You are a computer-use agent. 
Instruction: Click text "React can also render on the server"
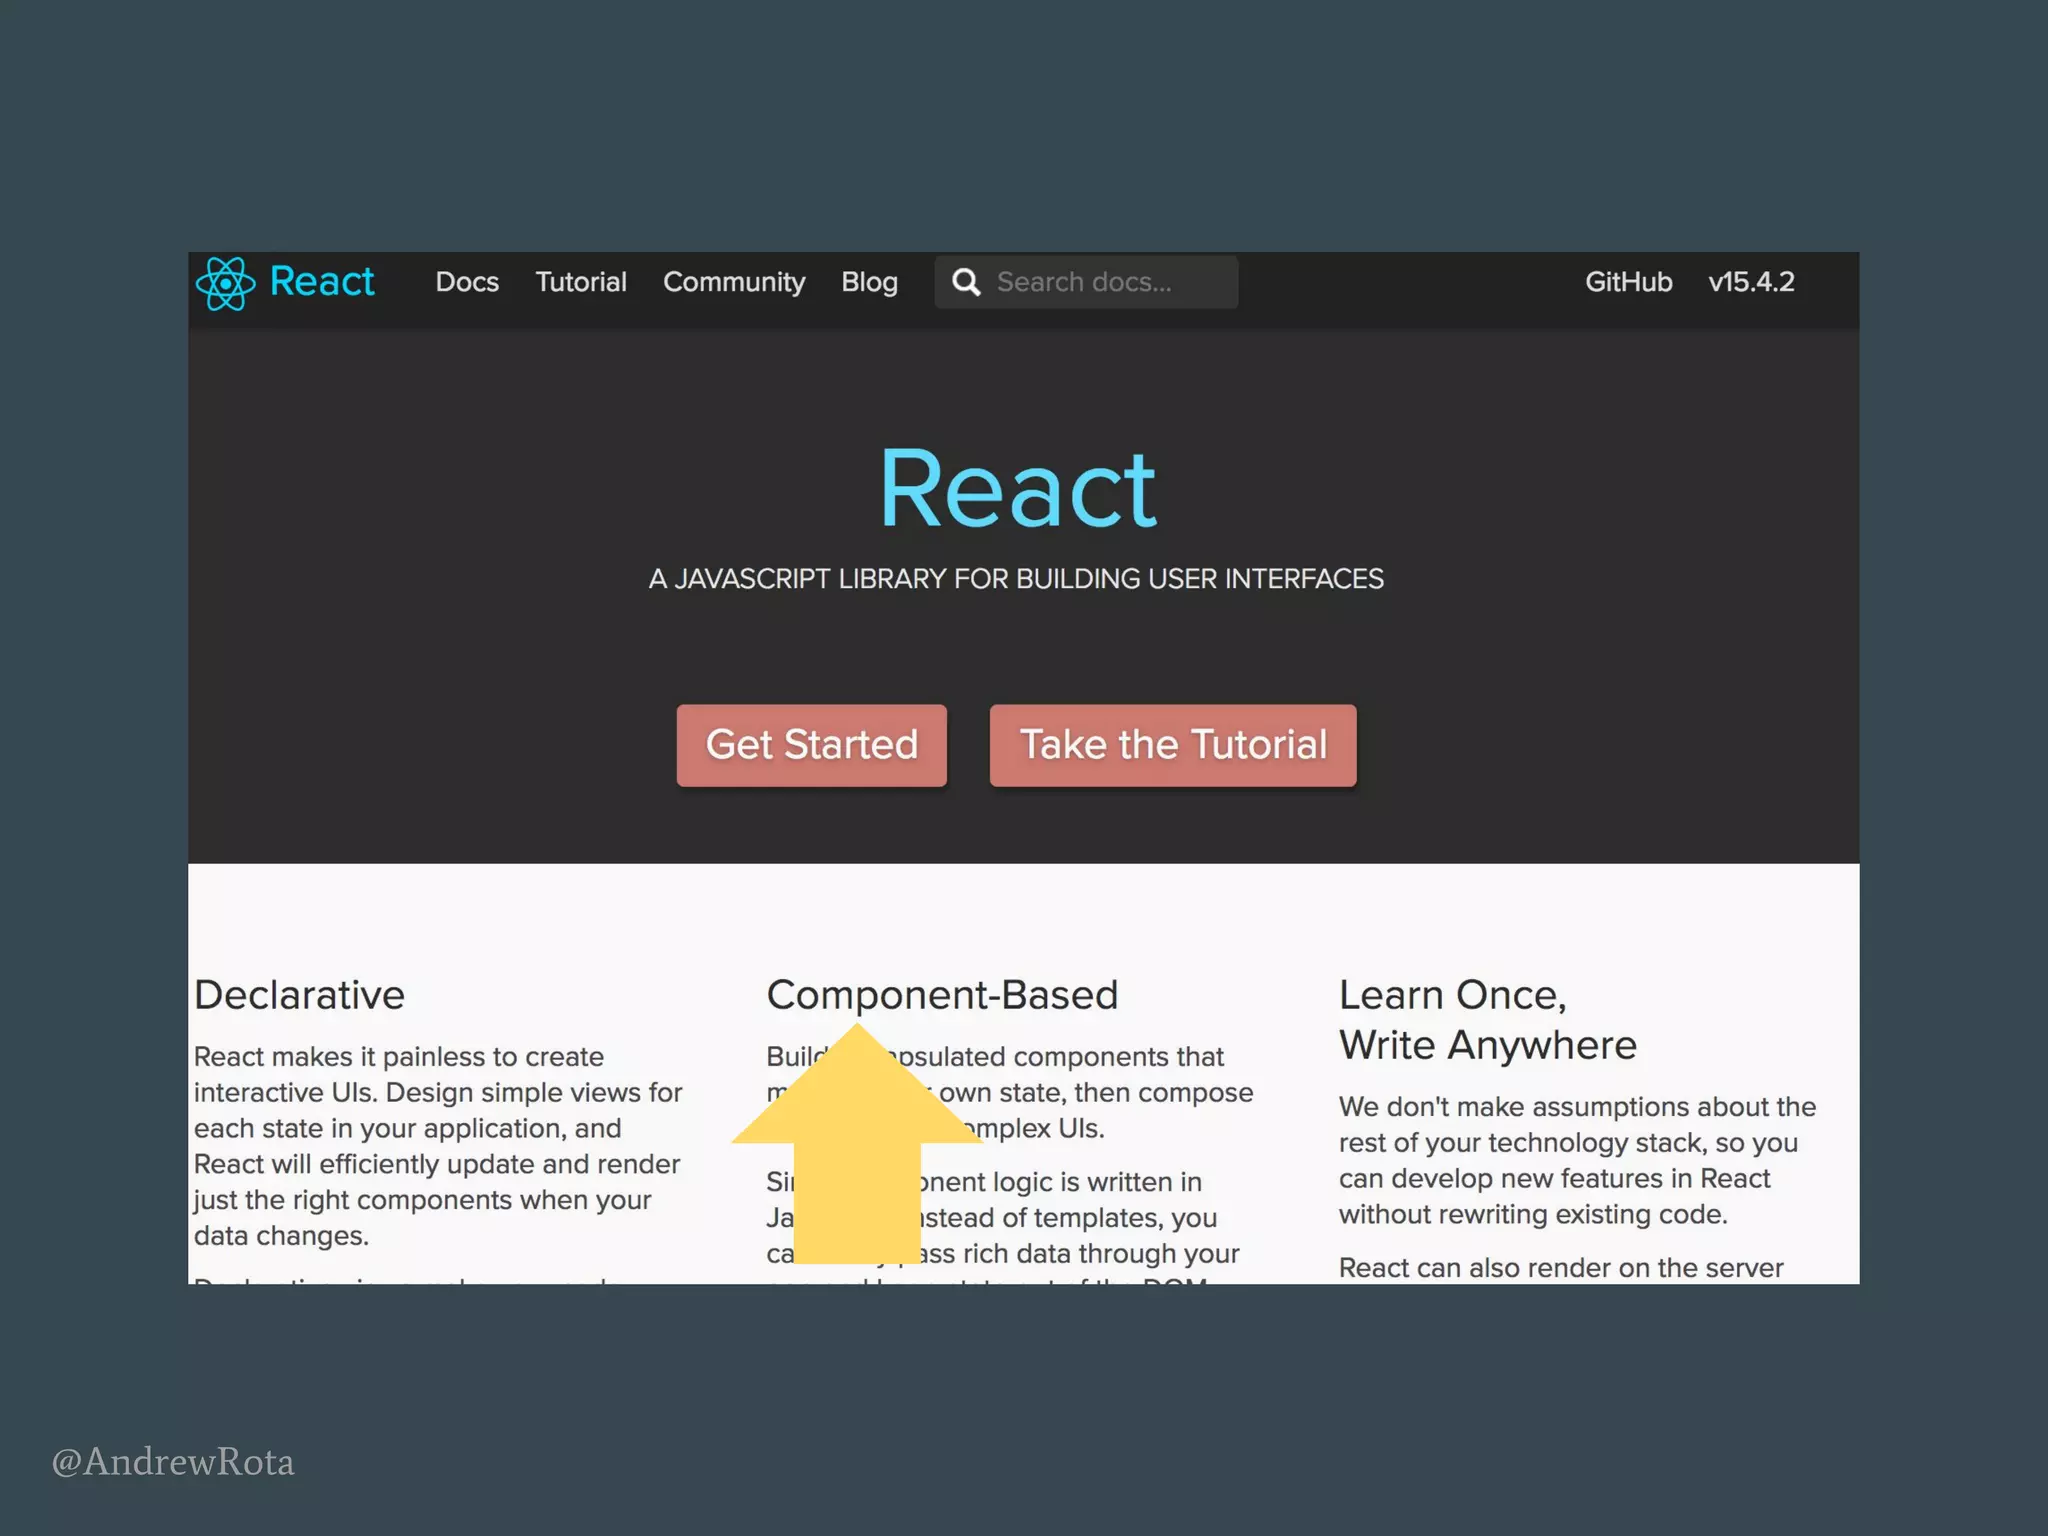tap(1561, 1267)
